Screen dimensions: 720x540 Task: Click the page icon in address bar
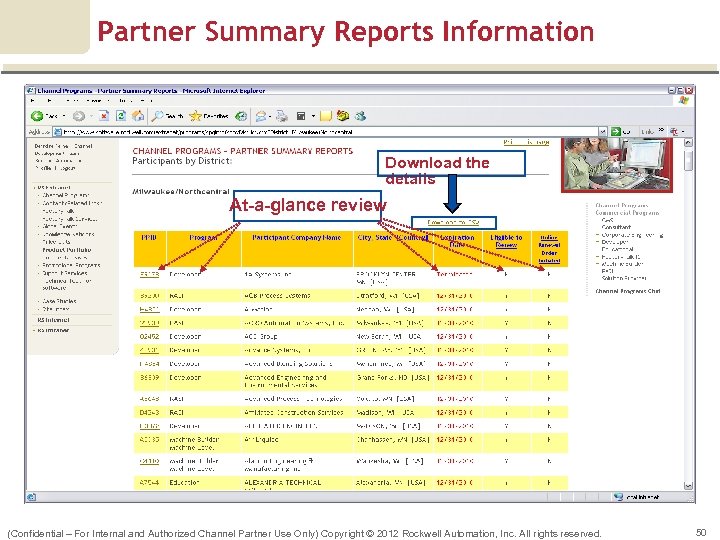tap(58, 132)
